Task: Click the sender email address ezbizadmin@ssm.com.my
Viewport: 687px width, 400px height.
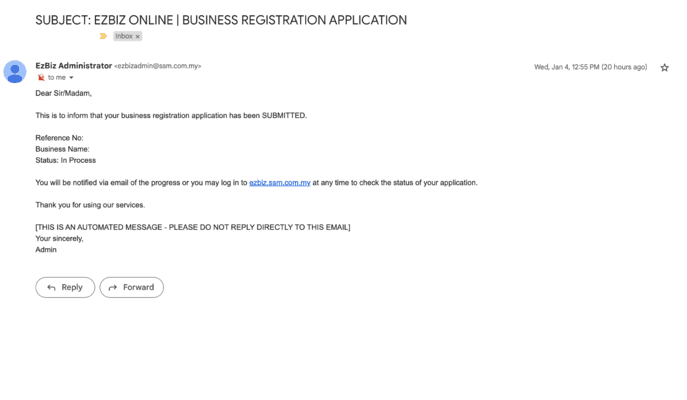Action: [158, 66]
